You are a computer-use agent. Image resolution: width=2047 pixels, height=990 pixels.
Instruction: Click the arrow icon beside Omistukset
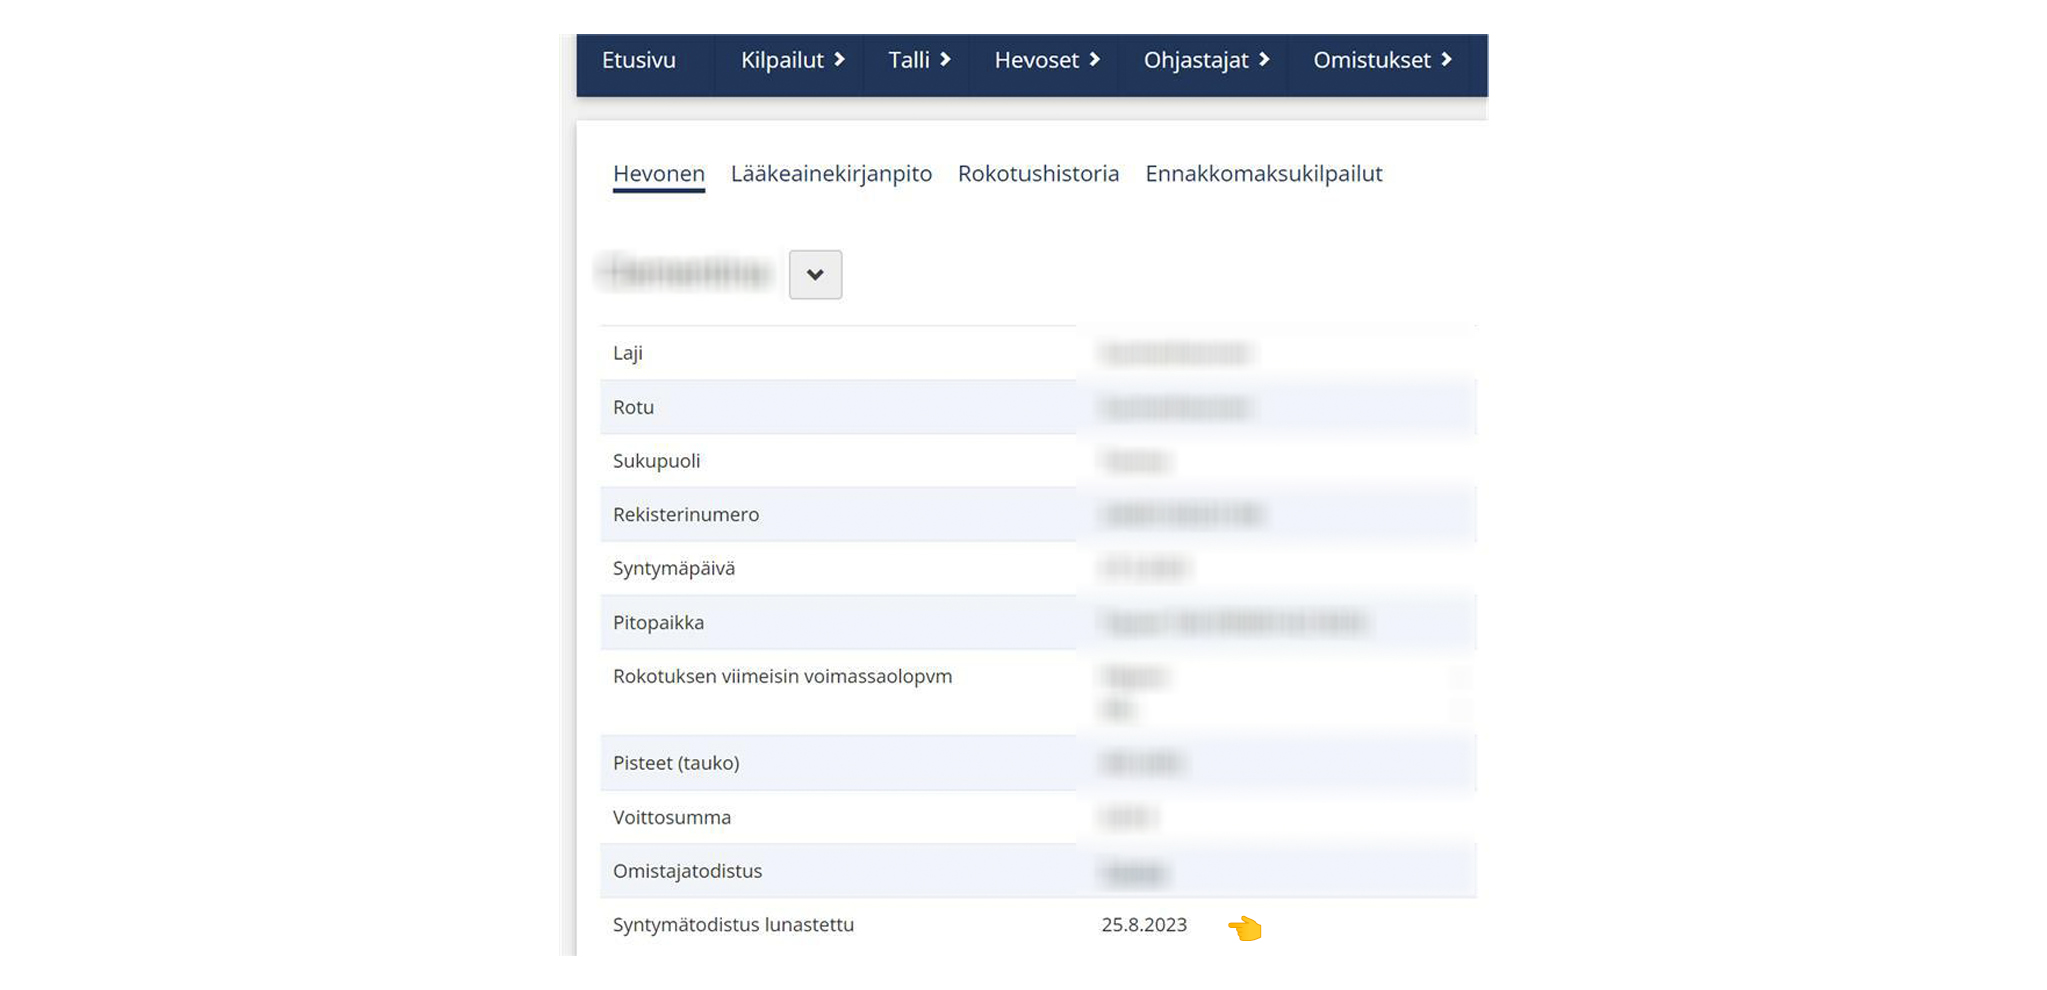1446,60
